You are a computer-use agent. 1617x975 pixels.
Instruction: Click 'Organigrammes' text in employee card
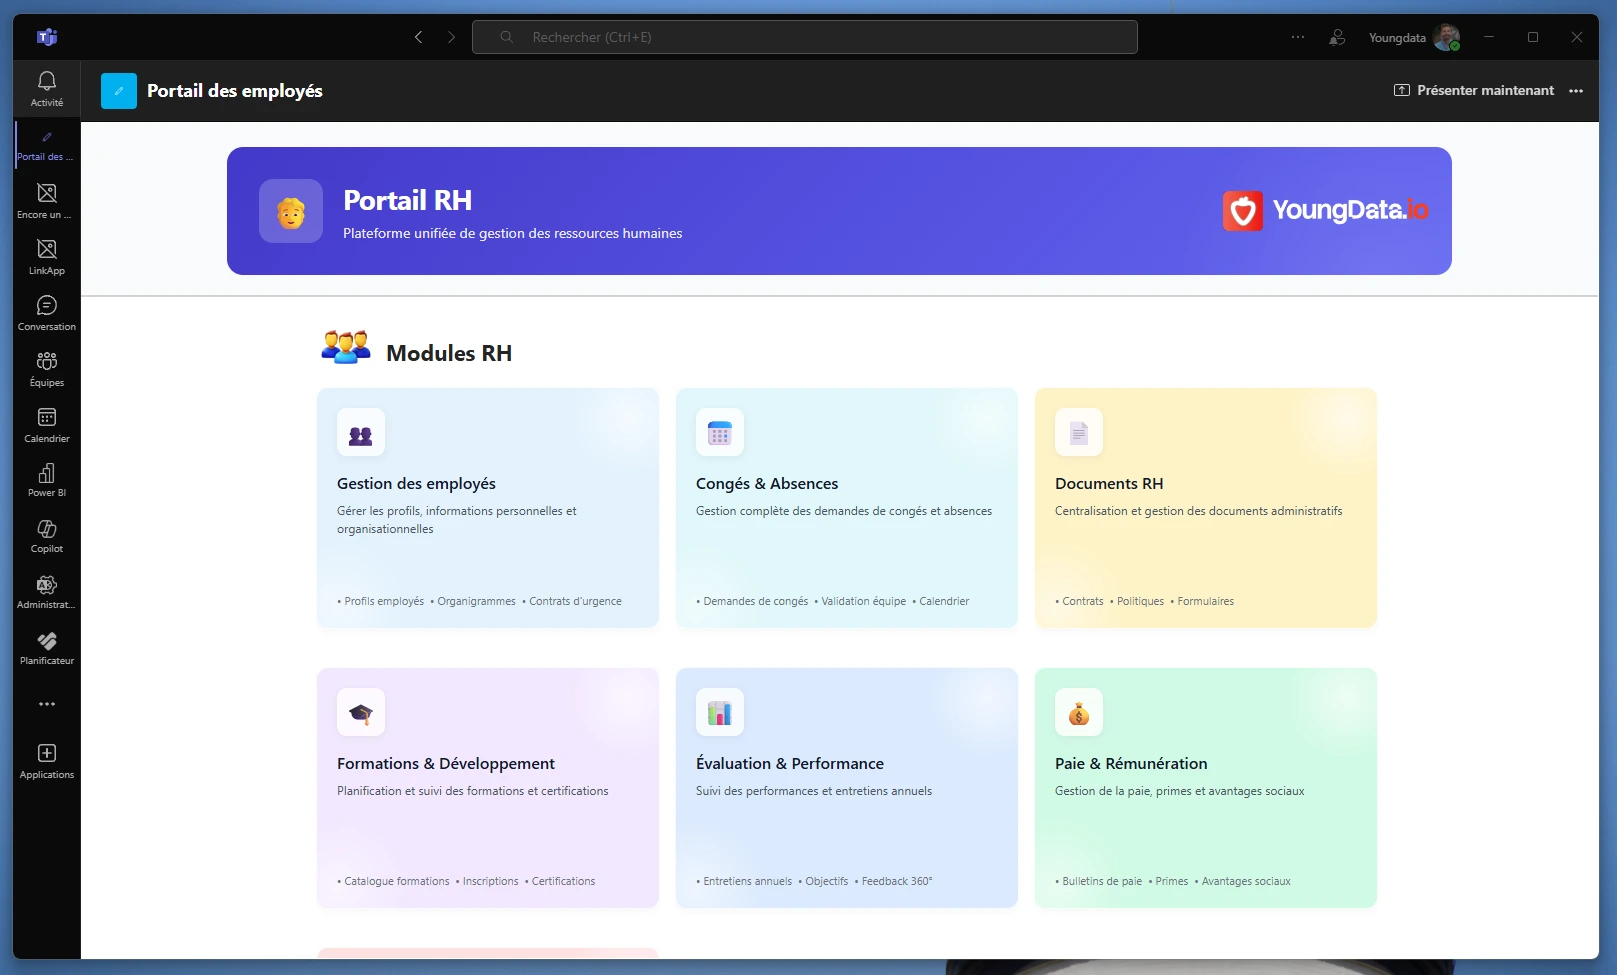tap(477, 601)
